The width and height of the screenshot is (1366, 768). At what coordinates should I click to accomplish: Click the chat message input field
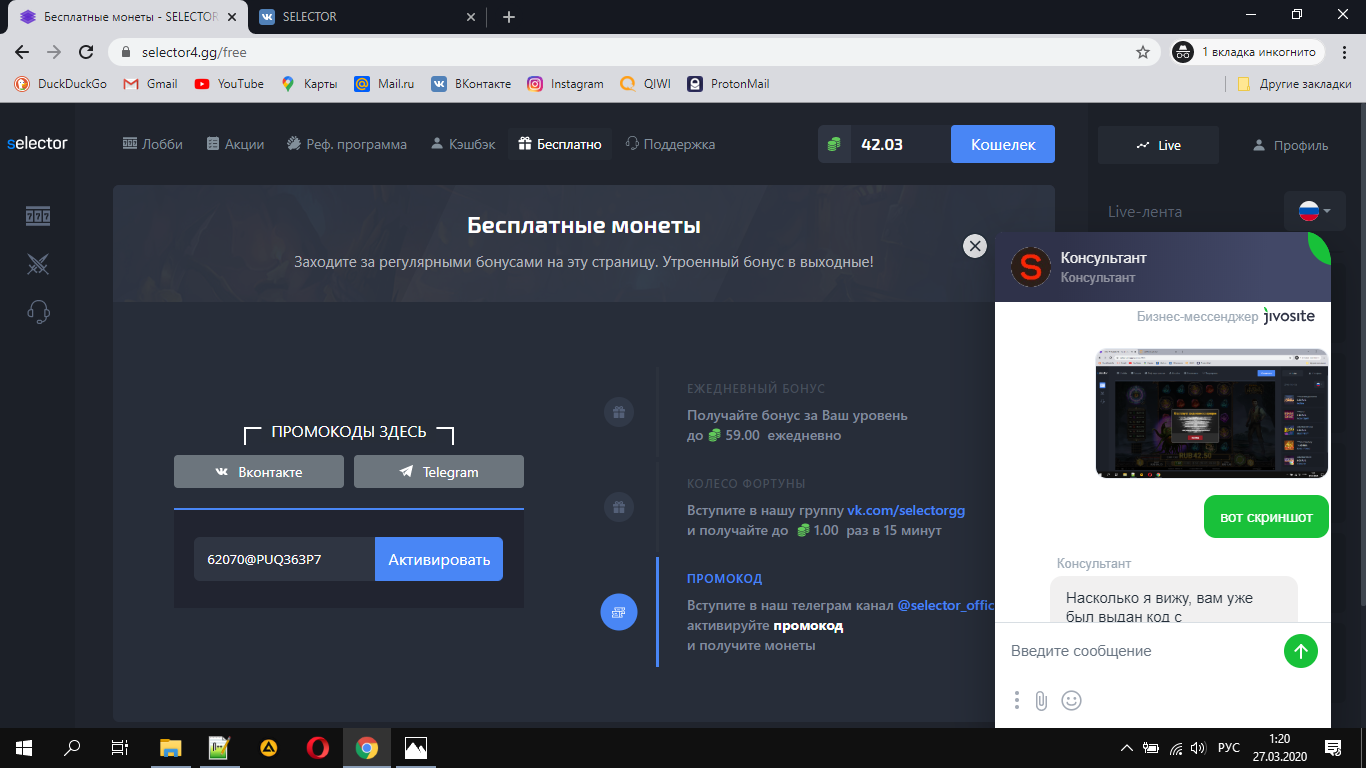1142,651
